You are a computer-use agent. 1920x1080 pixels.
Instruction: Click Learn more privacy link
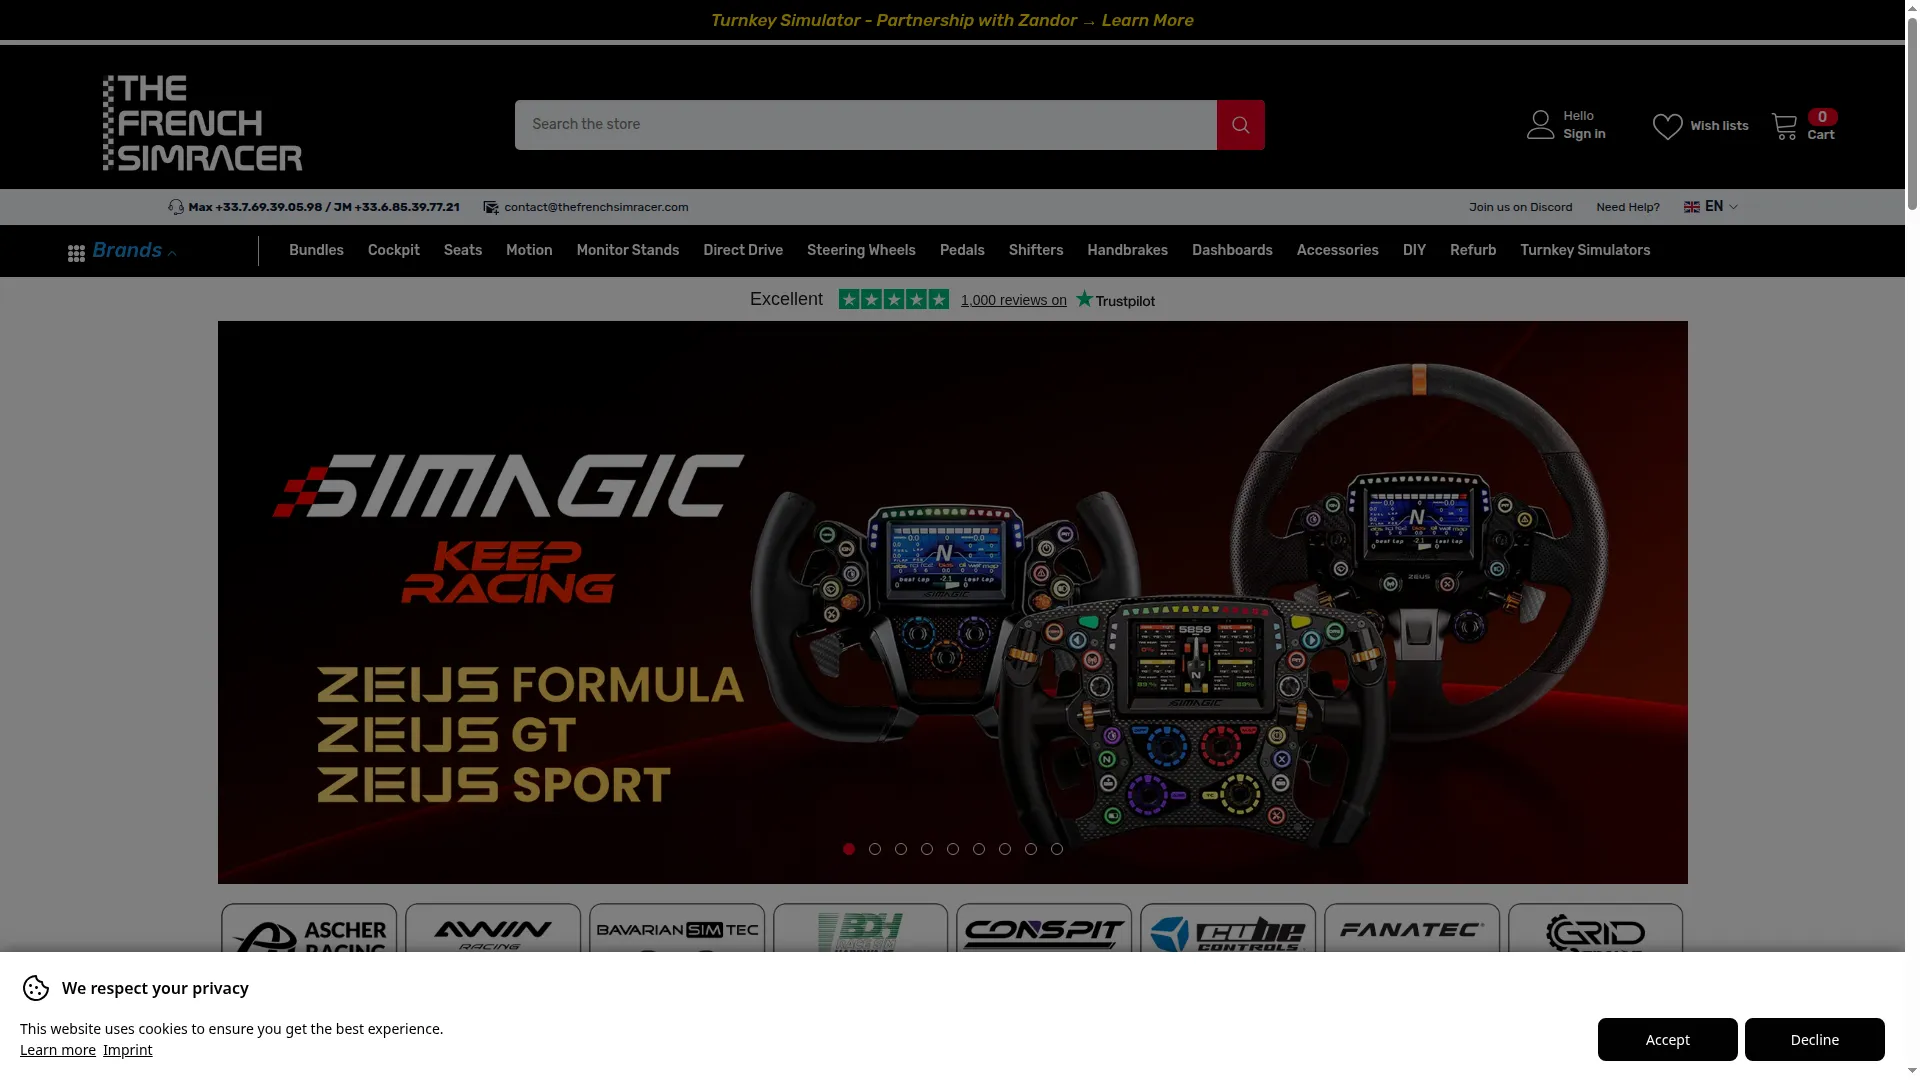[58, 1050]
